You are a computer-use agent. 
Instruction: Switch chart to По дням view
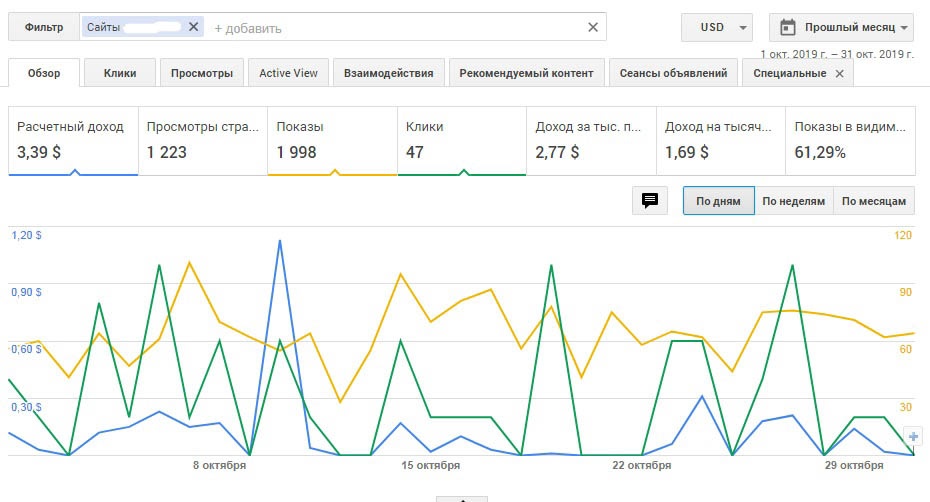[x=718, y=201]
